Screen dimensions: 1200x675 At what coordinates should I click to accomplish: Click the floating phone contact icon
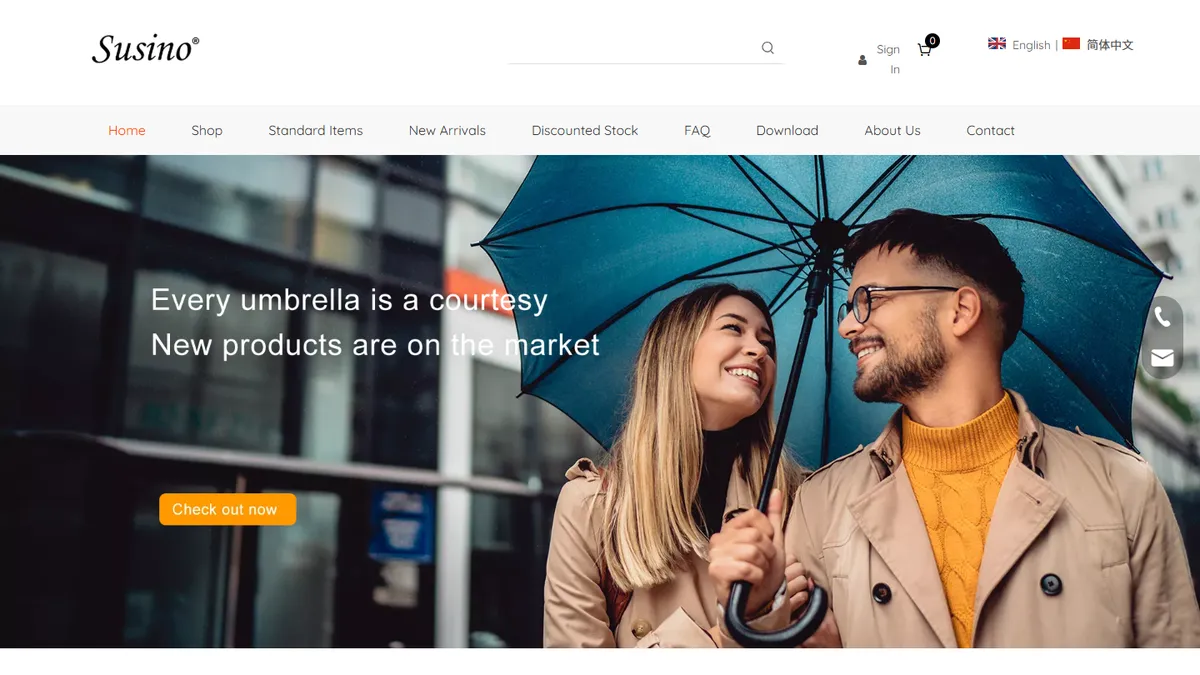click(1162, 317)
